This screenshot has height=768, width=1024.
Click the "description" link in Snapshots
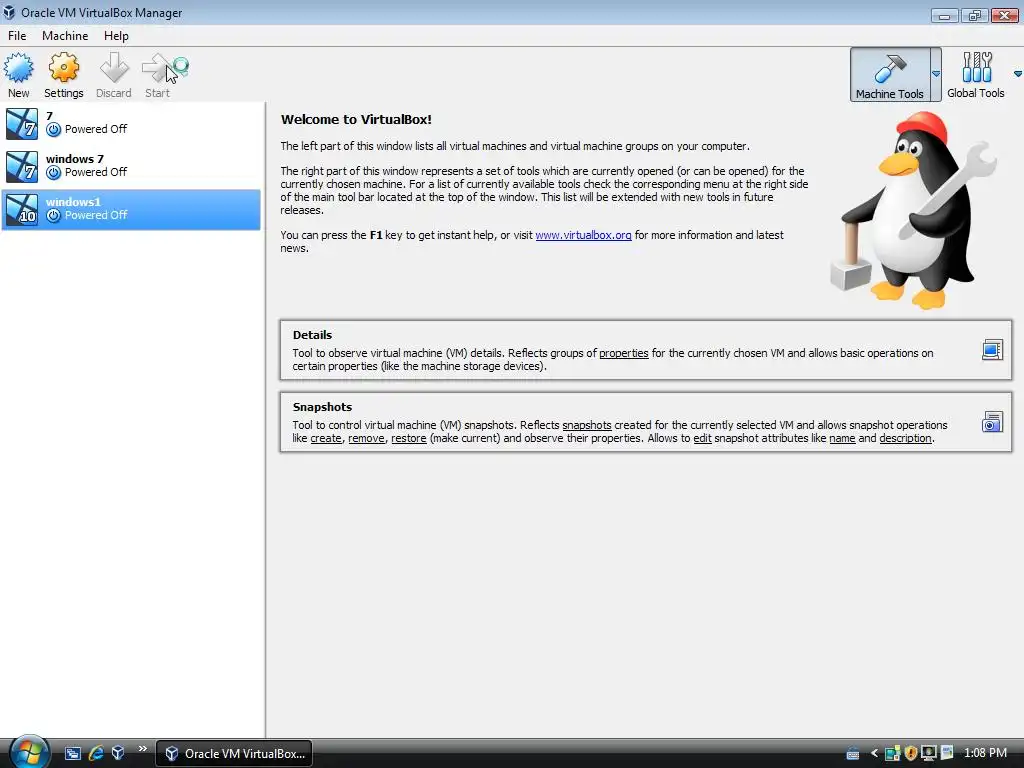(905, 438)
